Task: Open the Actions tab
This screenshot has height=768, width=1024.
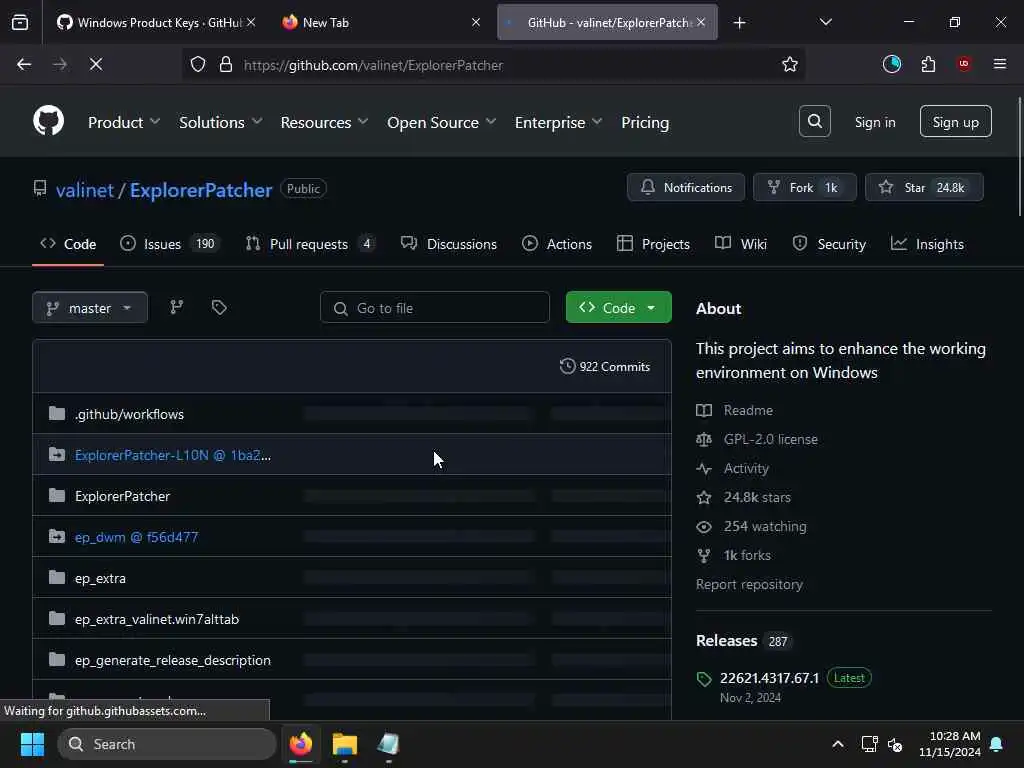Action: 557,244
